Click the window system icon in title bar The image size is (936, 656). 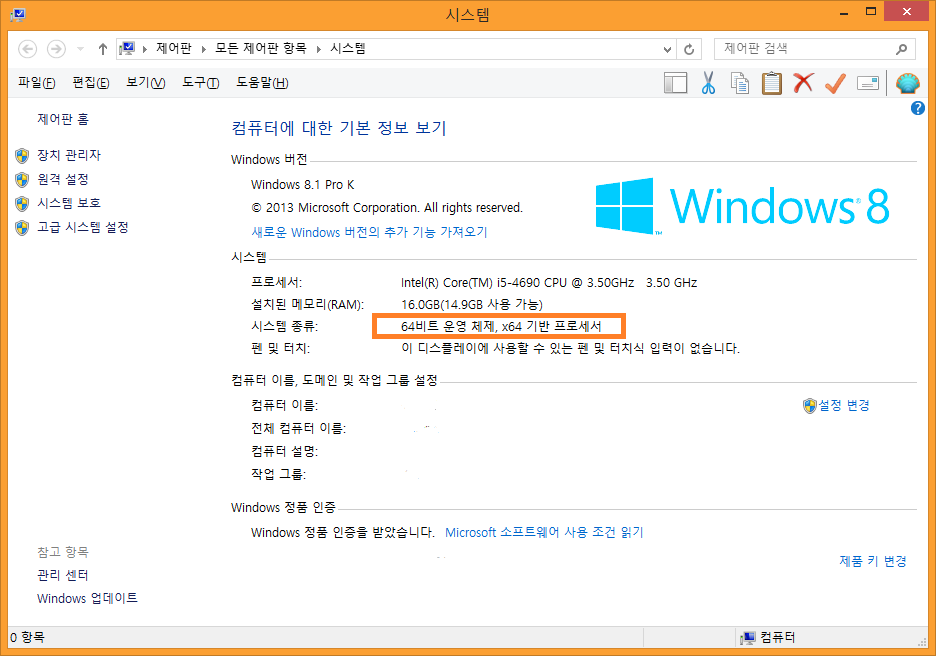click(17, 14)
